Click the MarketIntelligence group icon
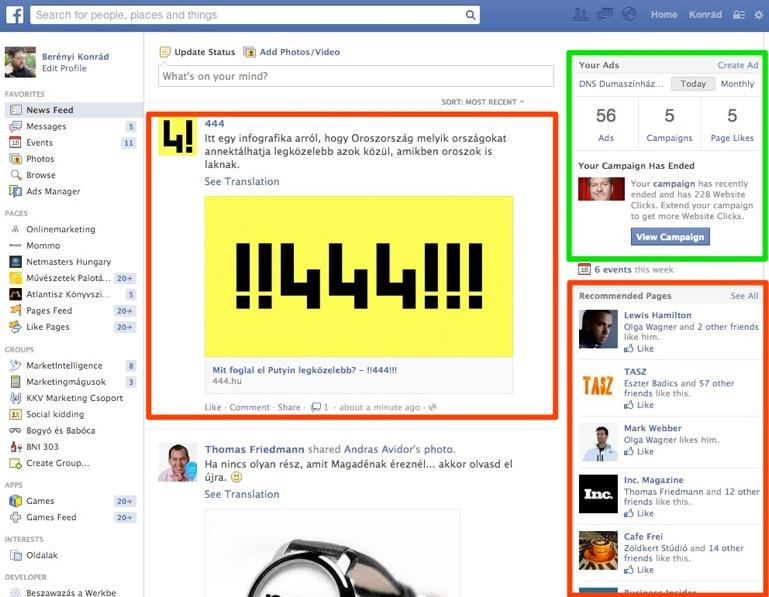The height and width of the screenshot is (597, 769). point(16,365)
